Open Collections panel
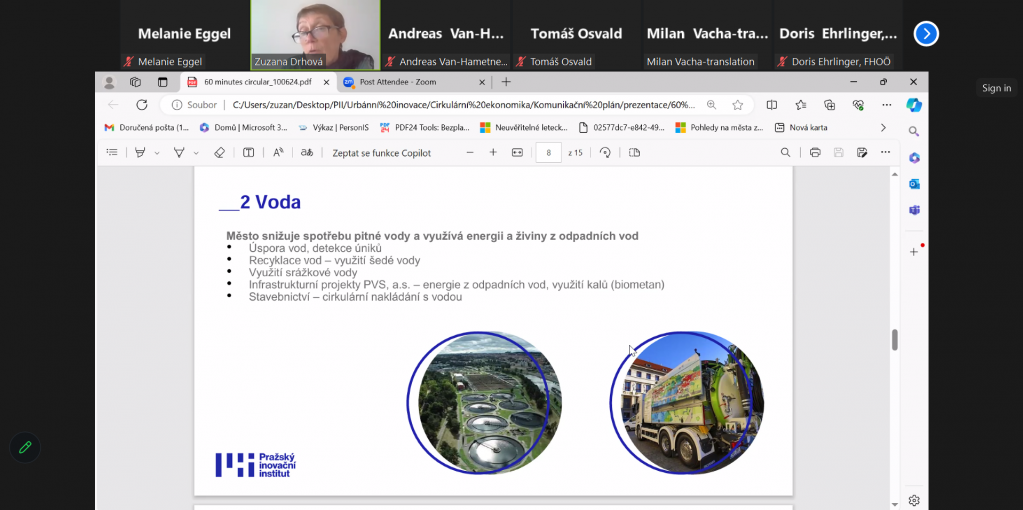This screenshot has height=510, width=1023. point(830,105)
